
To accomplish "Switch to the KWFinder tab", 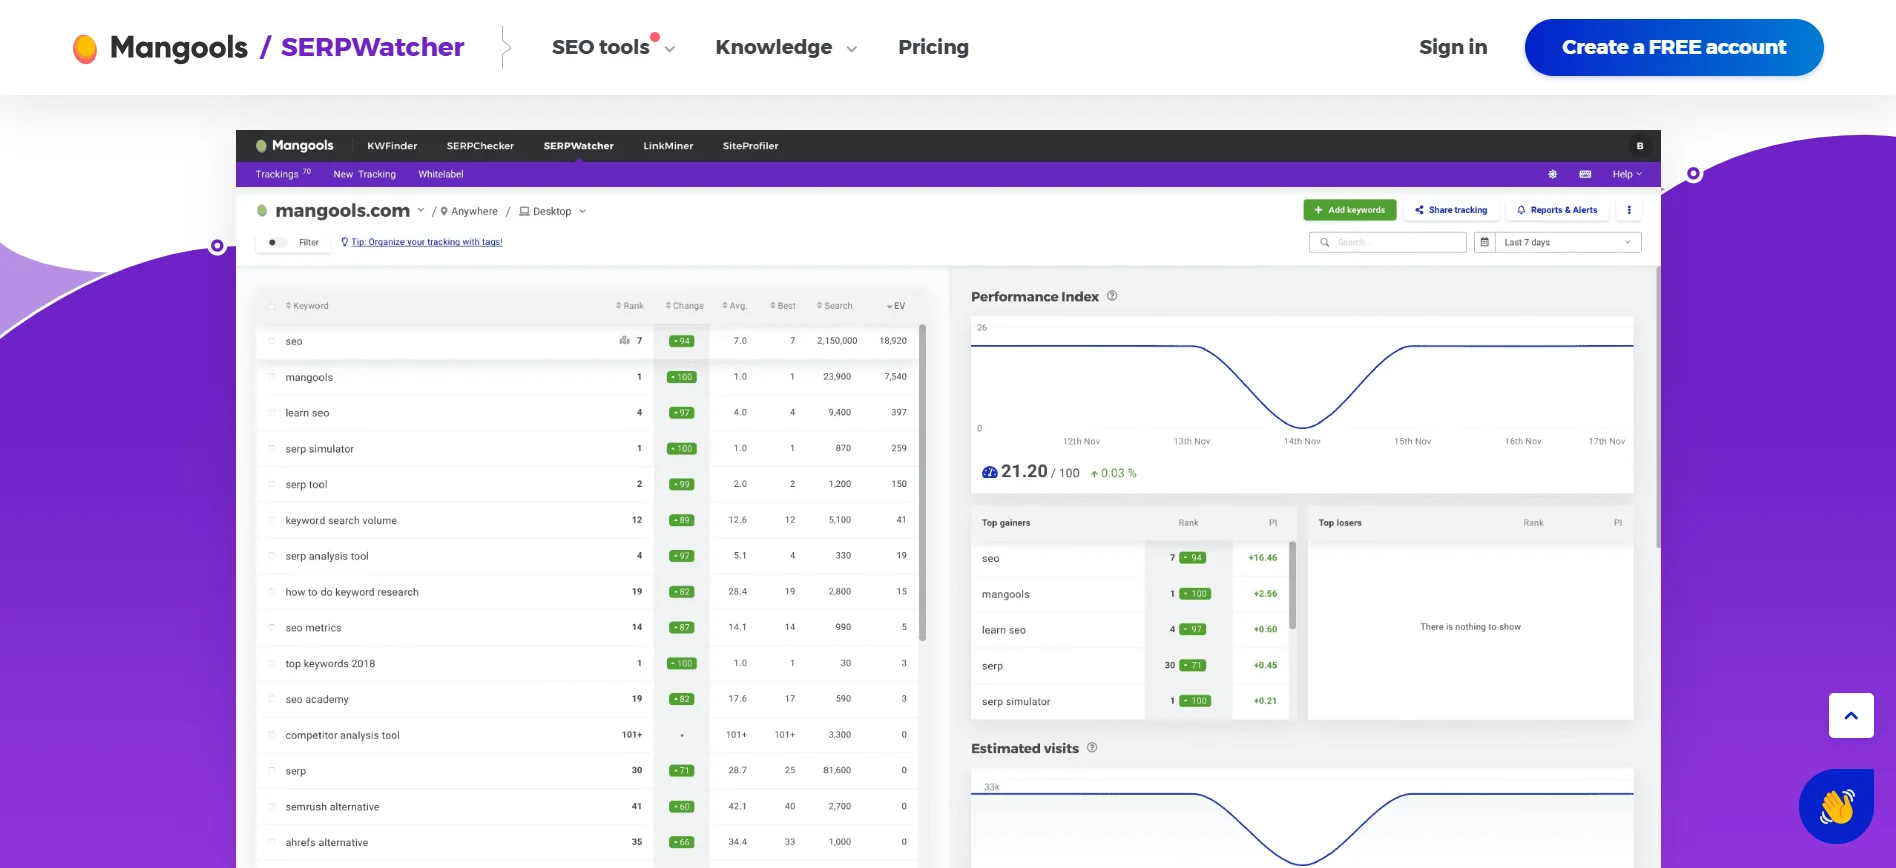I will click(x=392, y=146).
